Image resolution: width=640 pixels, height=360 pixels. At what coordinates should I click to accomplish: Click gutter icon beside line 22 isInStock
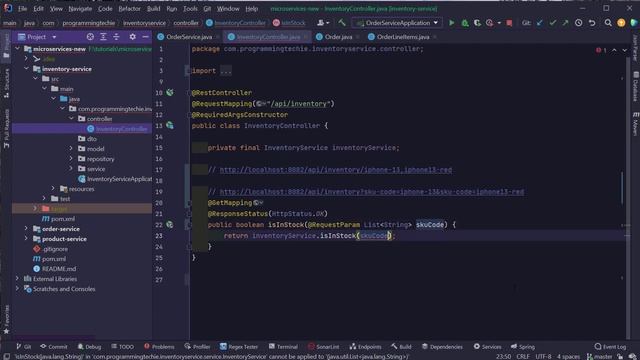point(170,224)
